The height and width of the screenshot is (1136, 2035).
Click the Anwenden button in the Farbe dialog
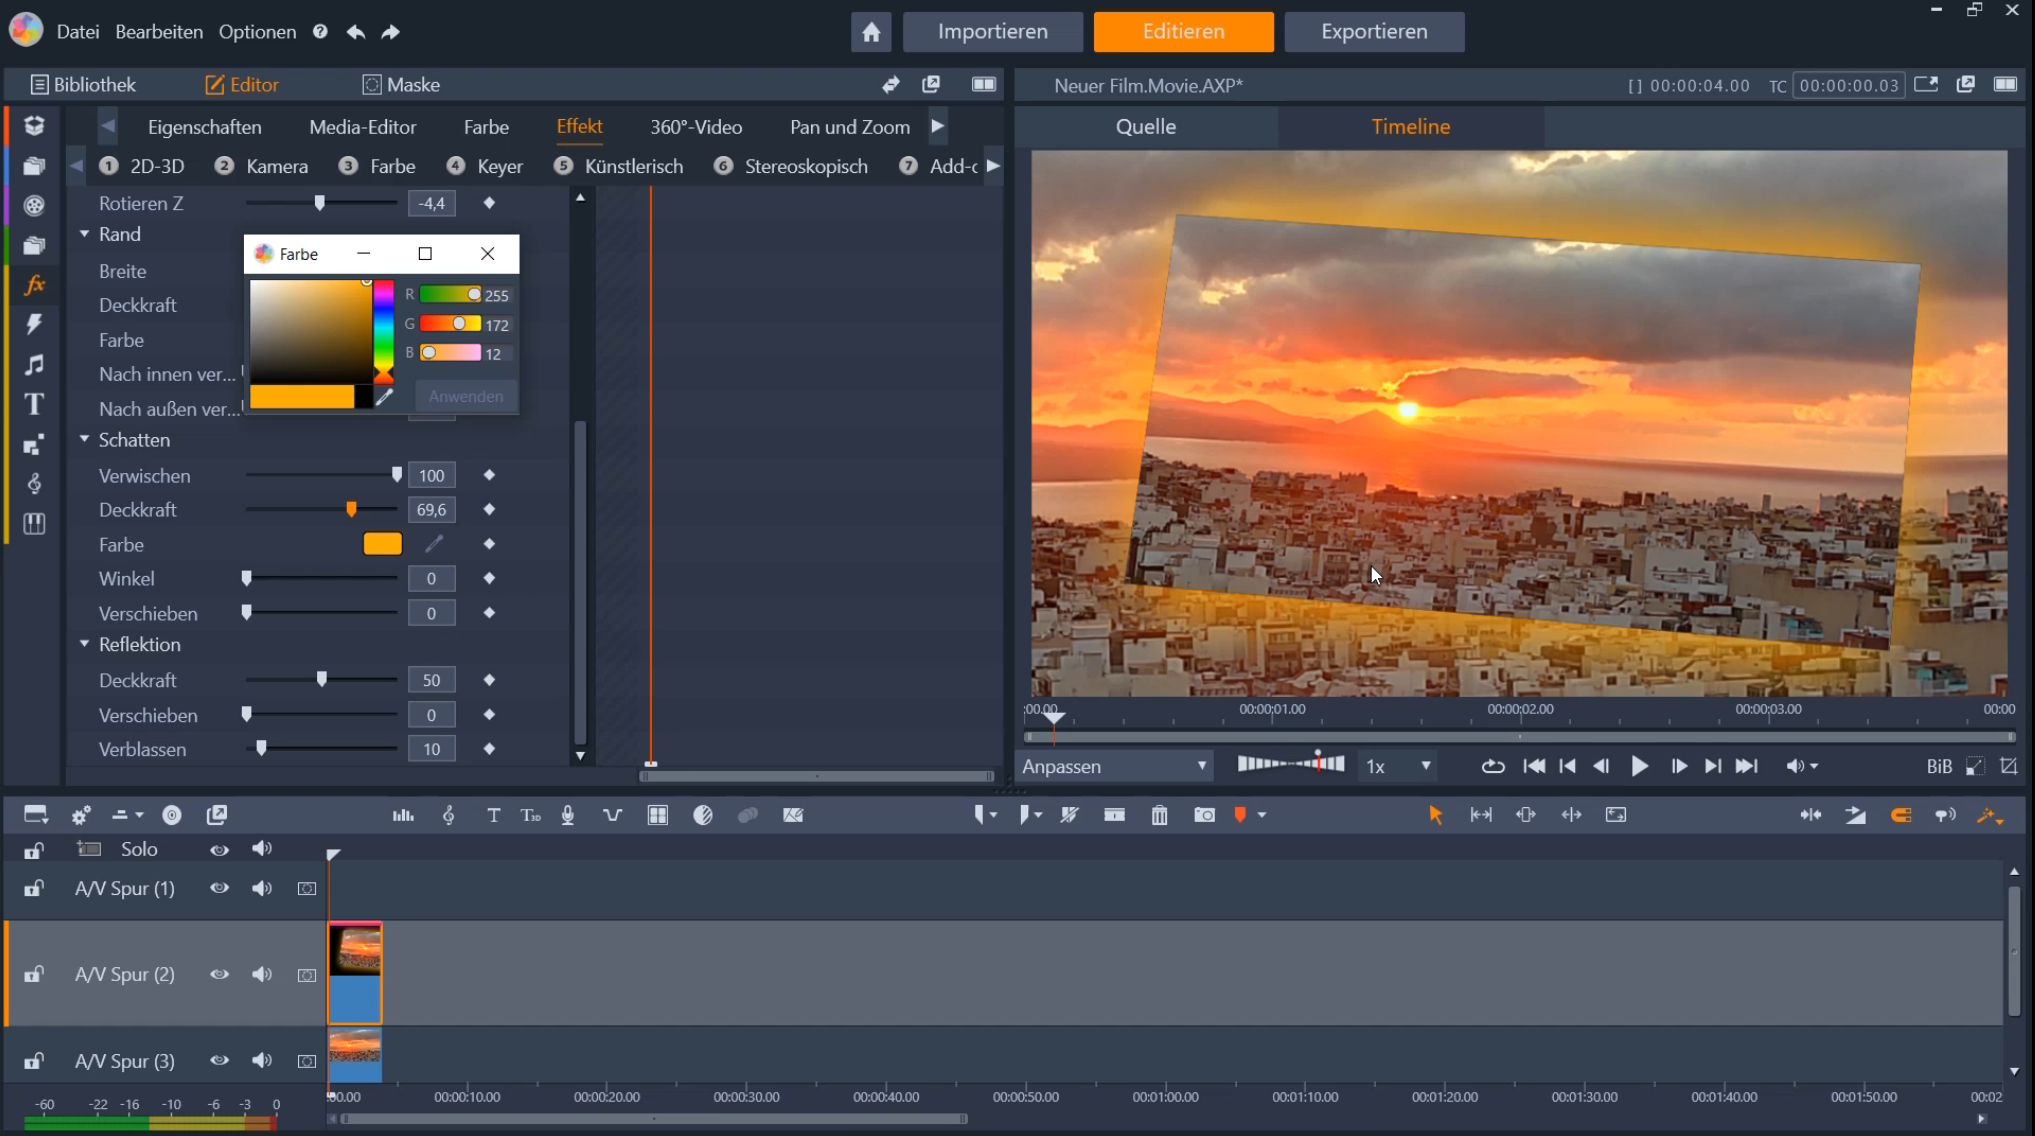pos(464,396)
